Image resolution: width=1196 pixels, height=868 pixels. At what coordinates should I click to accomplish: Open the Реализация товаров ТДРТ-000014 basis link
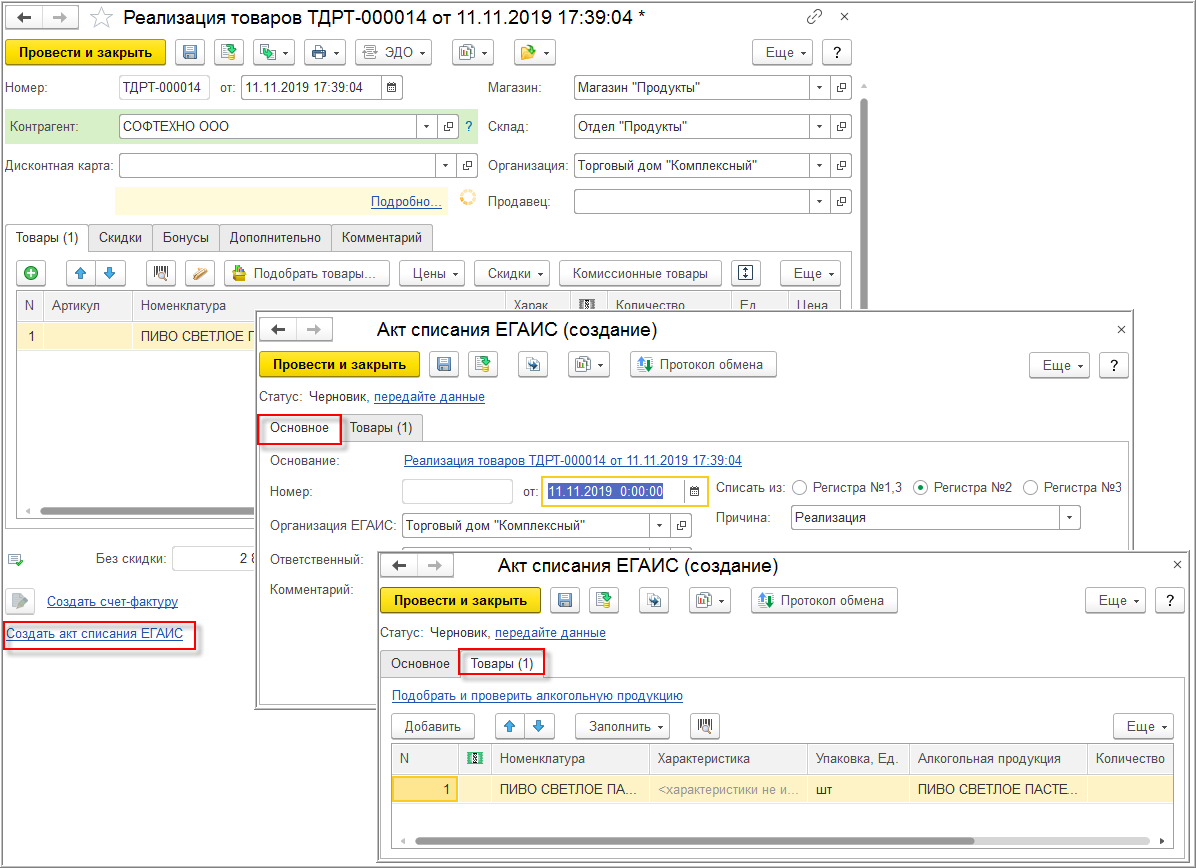pos(573,461)
